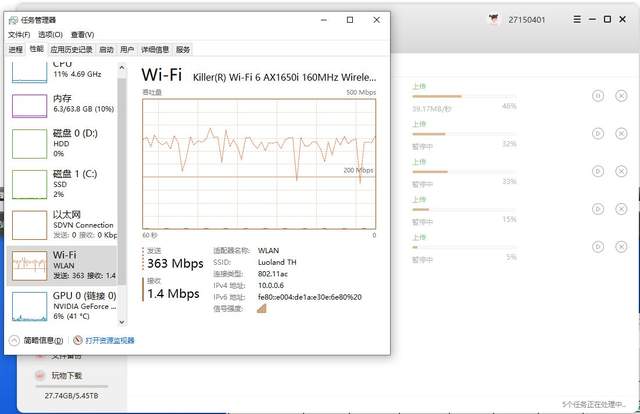Switch to the 启动 tab
Image resolution: width=640 pixels, height=414 pixels.
pyautogui.click(x=107, y=49)
